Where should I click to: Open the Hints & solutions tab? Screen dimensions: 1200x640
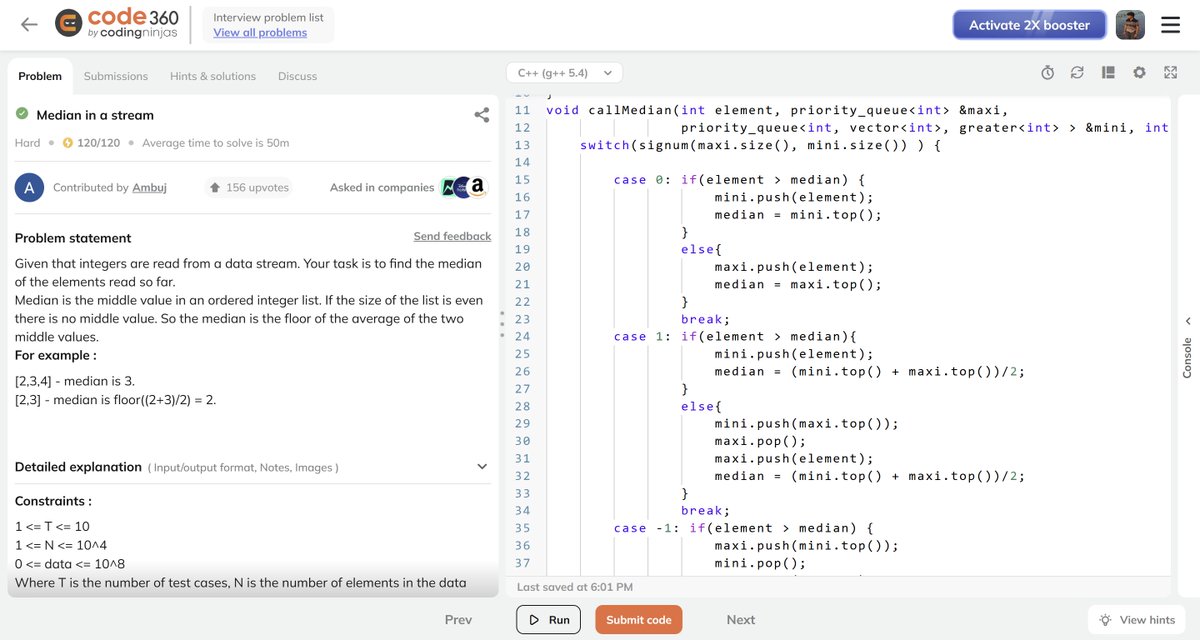pos(213,76)
